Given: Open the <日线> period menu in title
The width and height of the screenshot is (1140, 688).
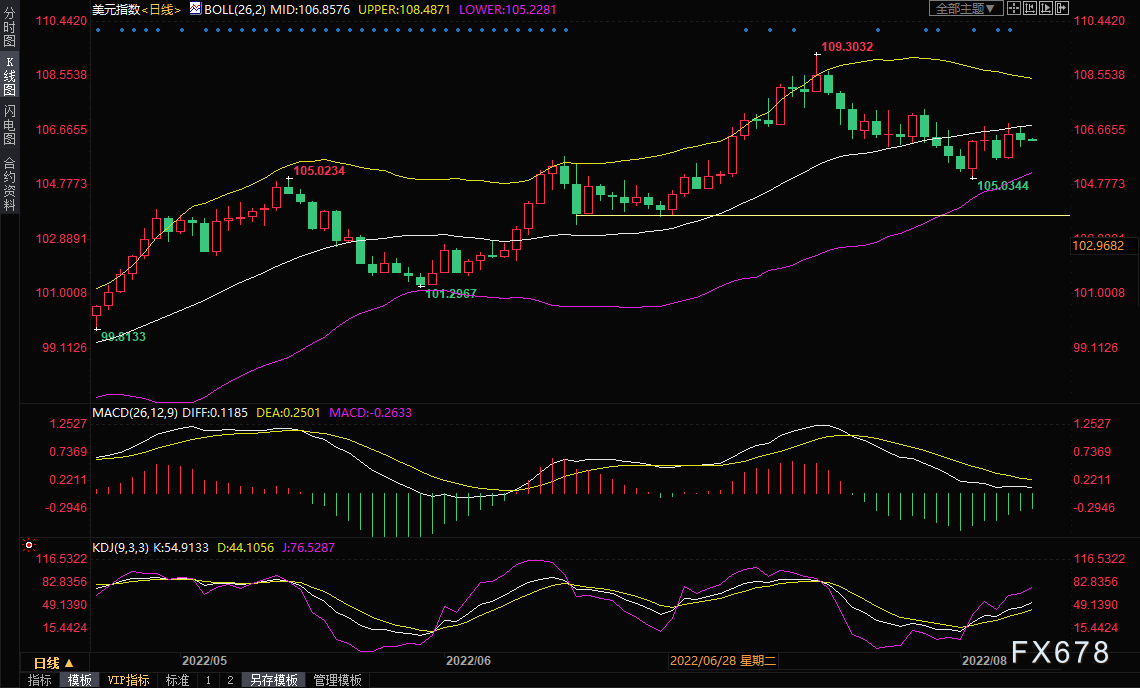Looking at the screenshot, I should [161, 9].
